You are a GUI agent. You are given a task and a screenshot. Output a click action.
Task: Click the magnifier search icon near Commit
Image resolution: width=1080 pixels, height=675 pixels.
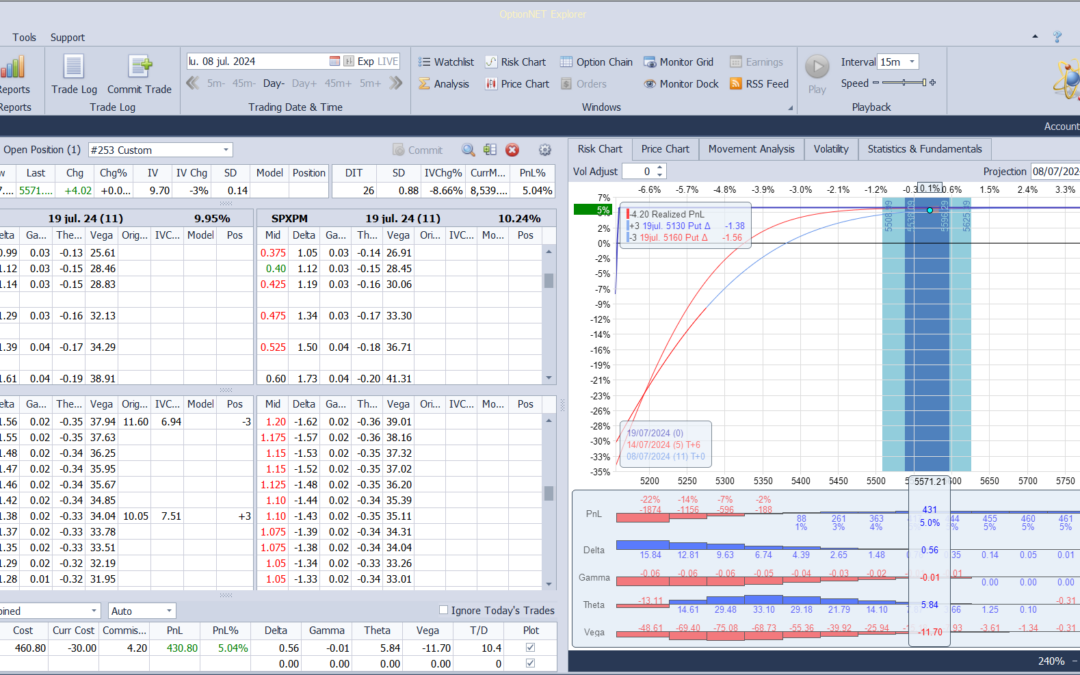468,150
